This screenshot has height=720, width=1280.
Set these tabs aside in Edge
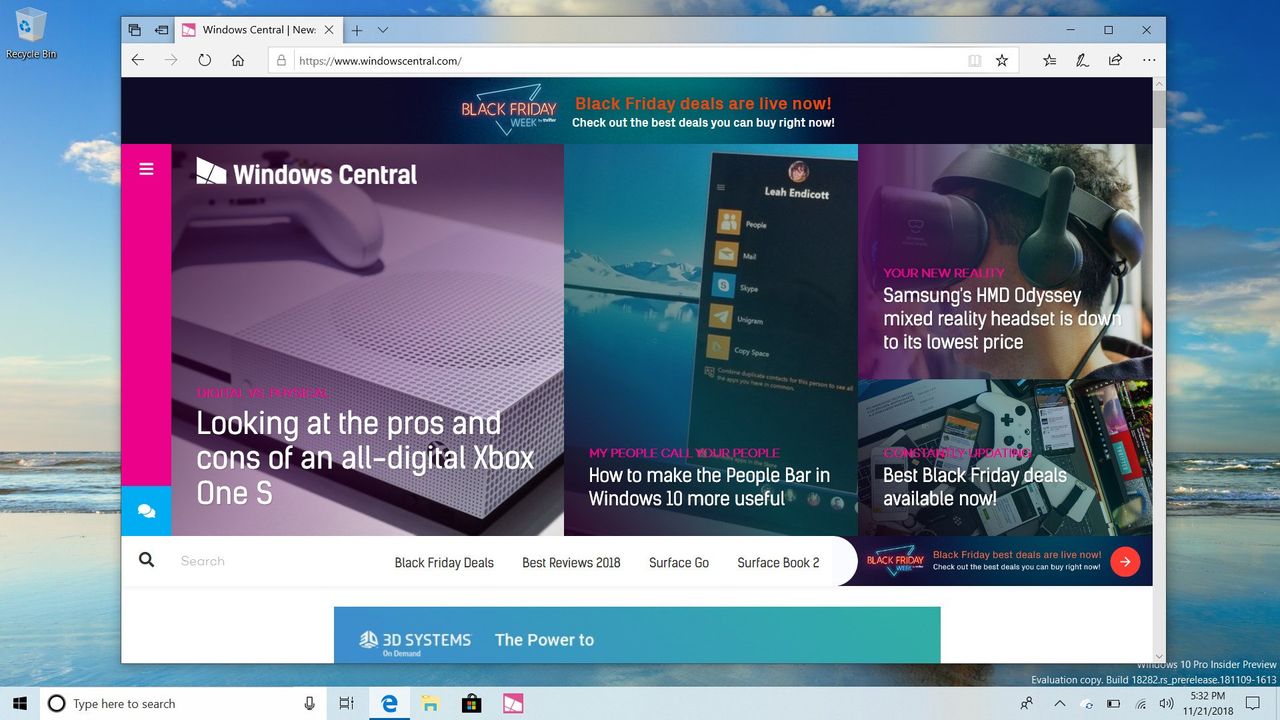(x=161, y=30)
